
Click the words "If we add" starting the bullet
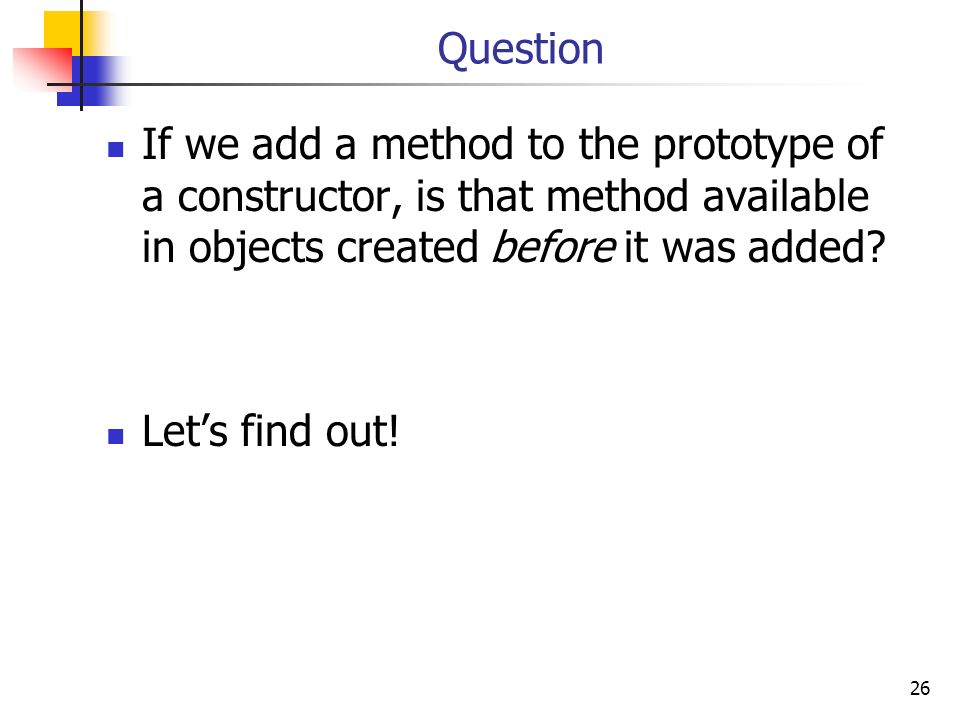pos(231,145)
